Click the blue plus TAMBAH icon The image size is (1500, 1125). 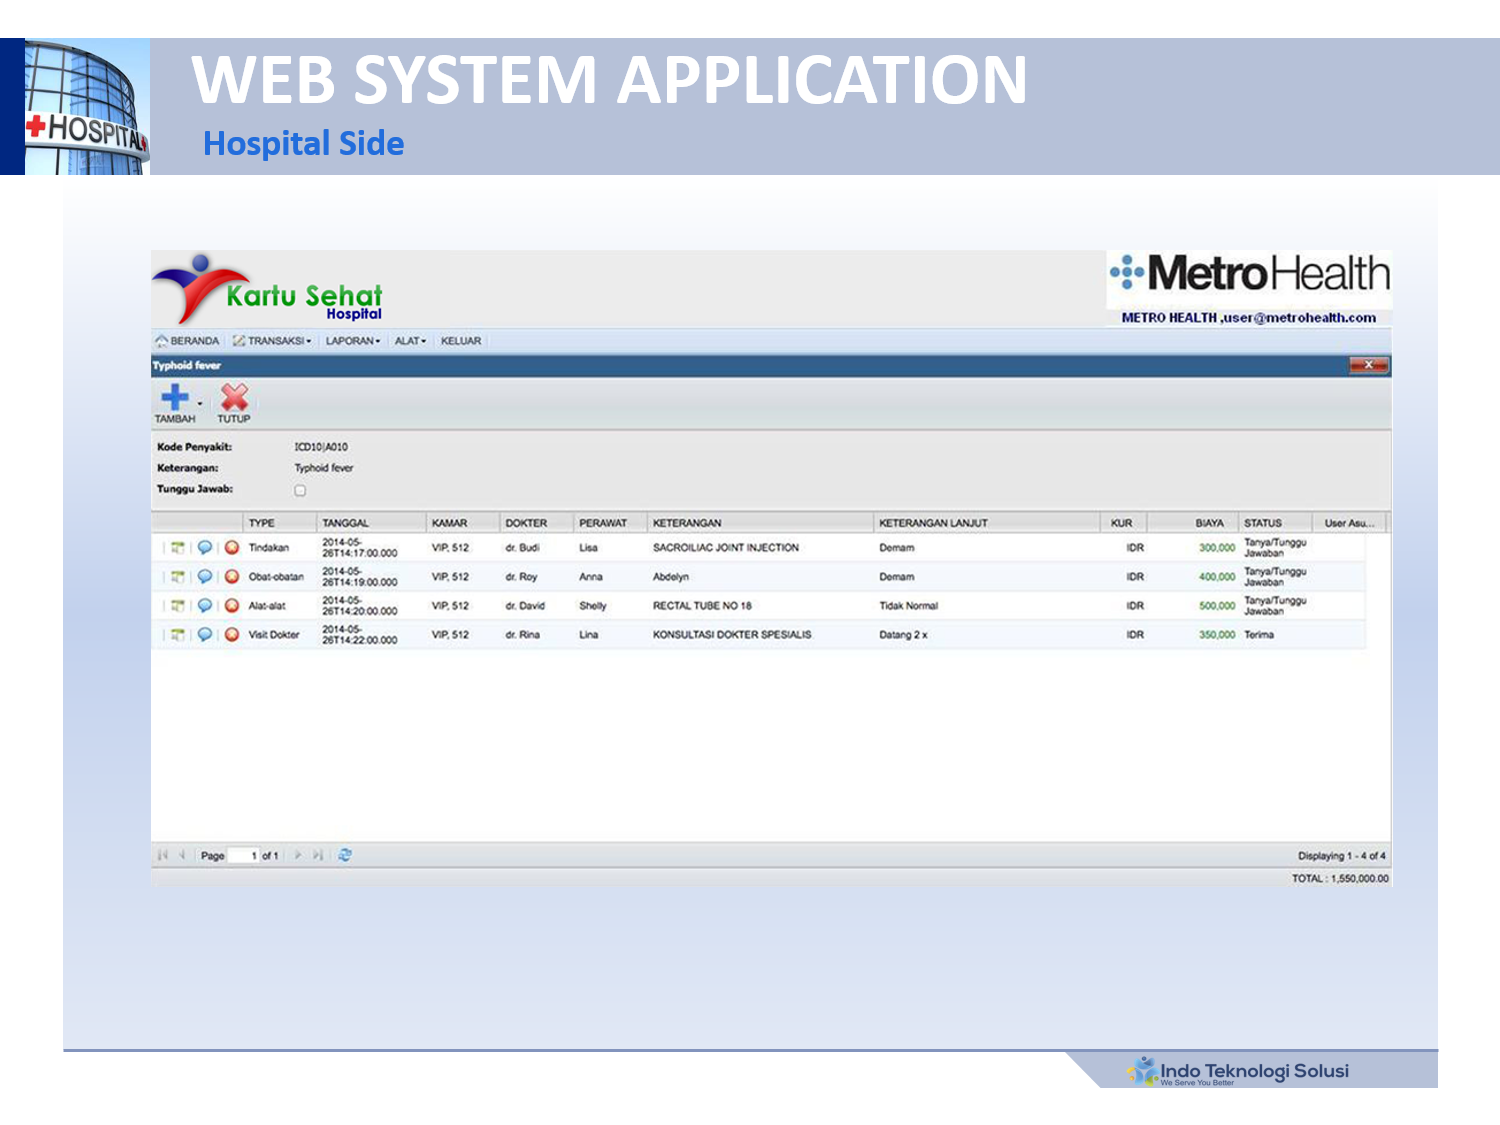click(x=174, y=397)
